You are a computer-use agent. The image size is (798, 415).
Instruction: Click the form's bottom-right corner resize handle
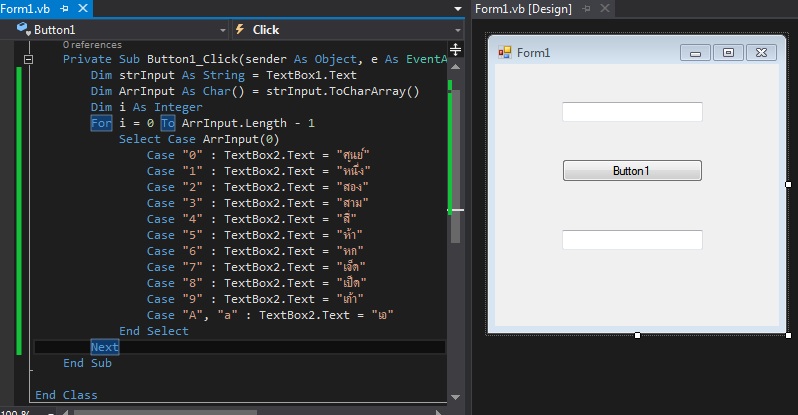pos(788,335)
